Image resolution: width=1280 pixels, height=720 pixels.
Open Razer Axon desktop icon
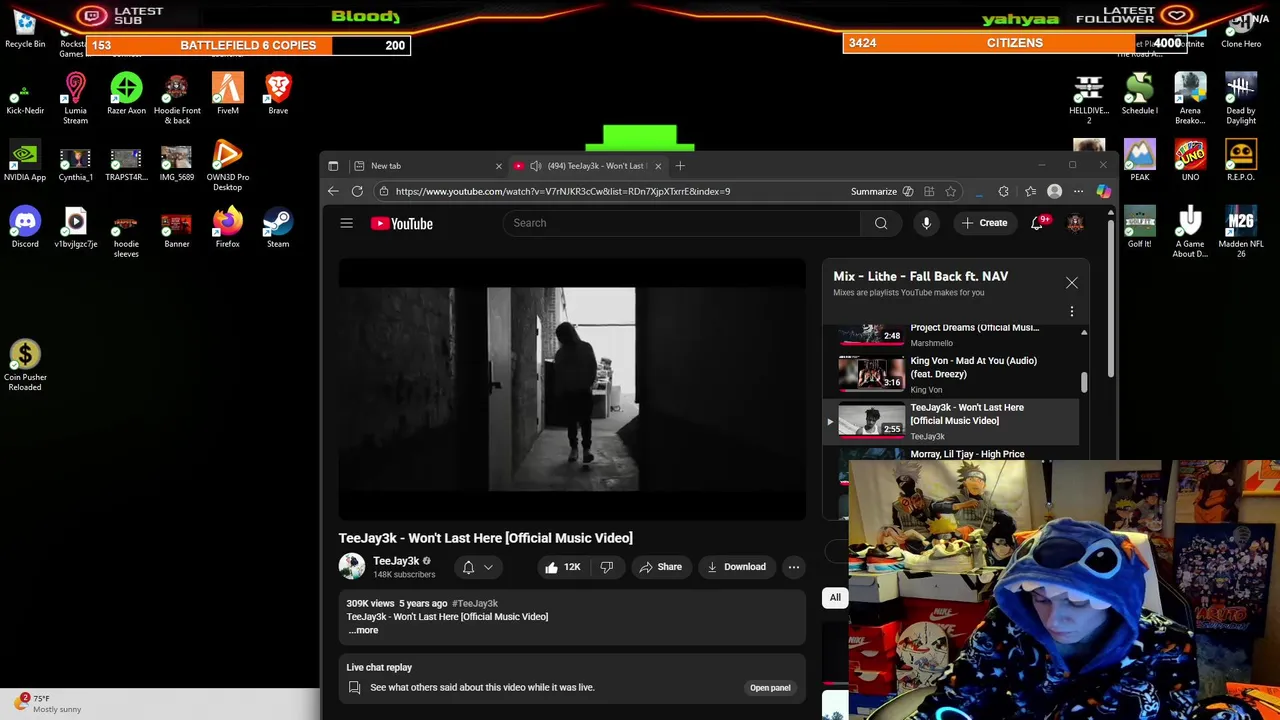(x=126, y=94)
